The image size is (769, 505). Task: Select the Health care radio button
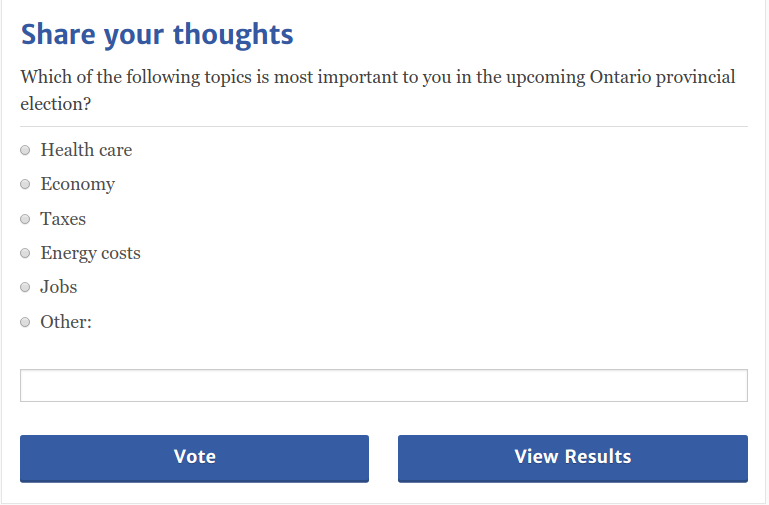(25, 150)
